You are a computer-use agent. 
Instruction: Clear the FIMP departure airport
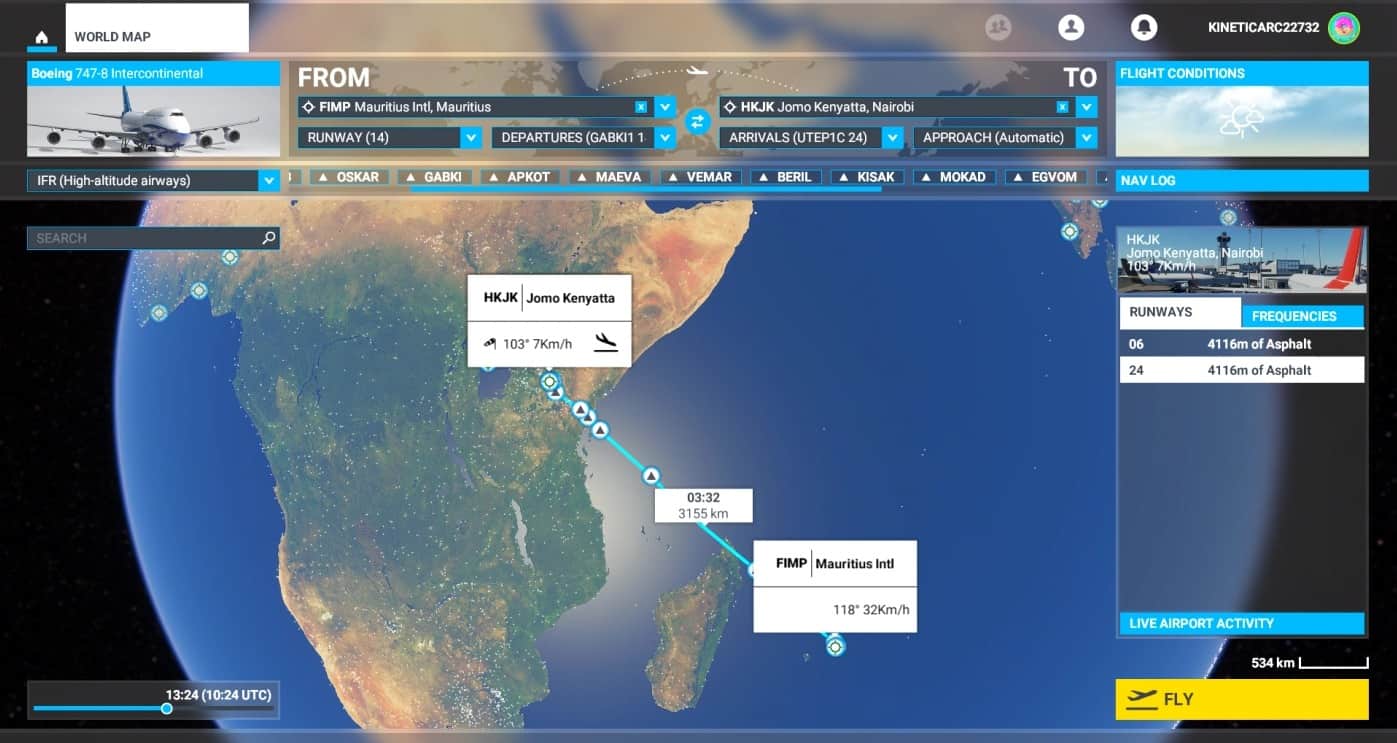641,107
